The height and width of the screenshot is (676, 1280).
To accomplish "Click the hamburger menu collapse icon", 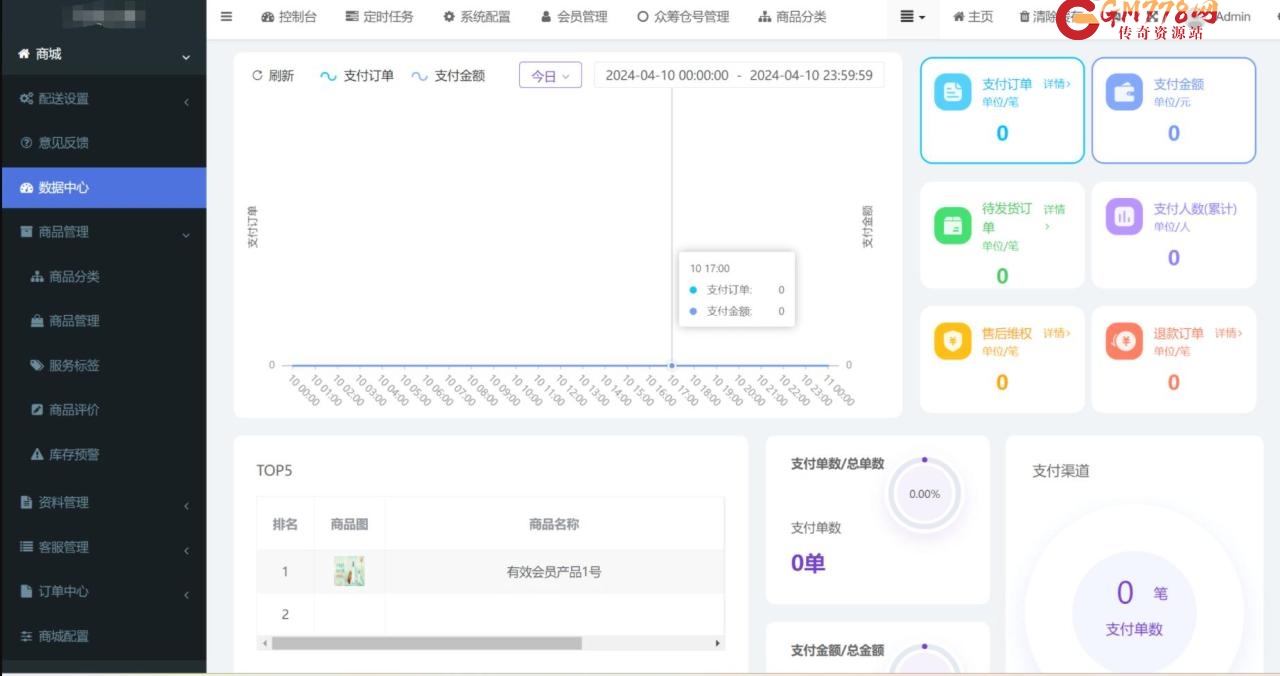I will [227, 17].
